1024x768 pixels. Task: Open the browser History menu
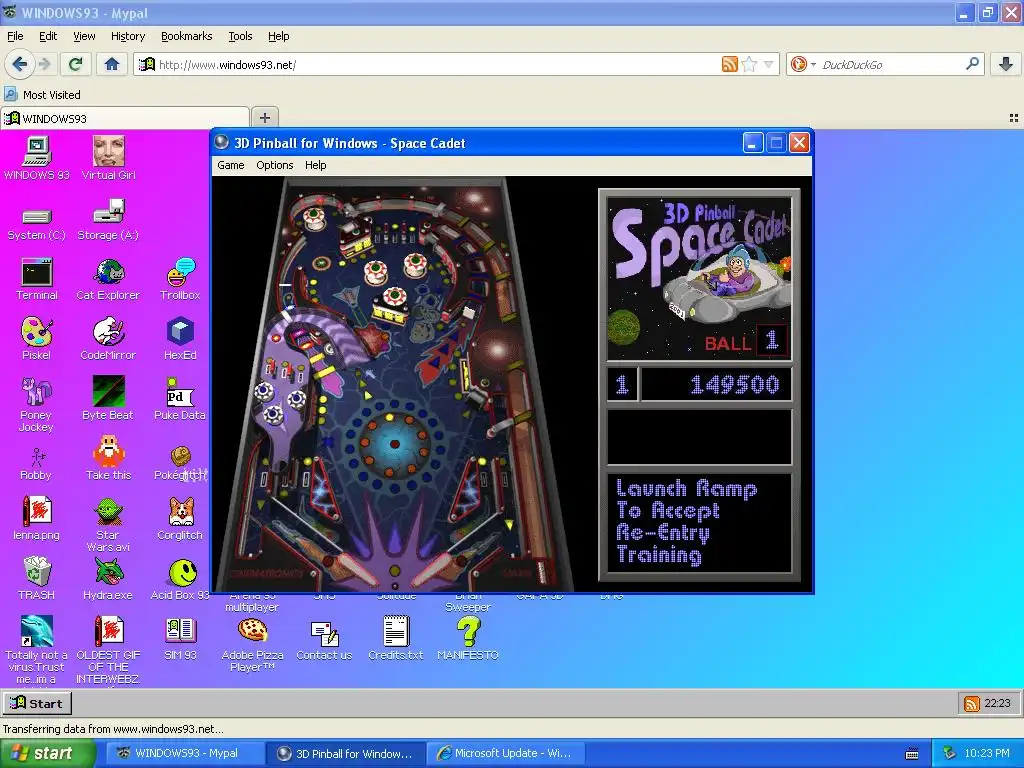pos(127,36)
